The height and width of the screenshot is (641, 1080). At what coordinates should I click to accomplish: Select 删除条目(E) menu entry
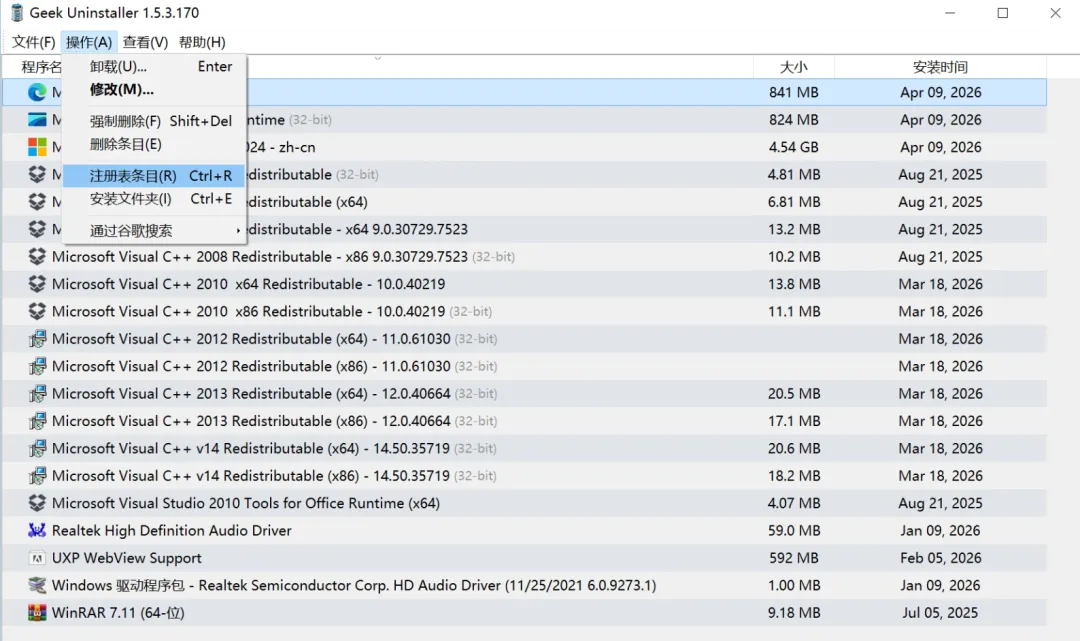pyautogui.click(x=154, y=144)
